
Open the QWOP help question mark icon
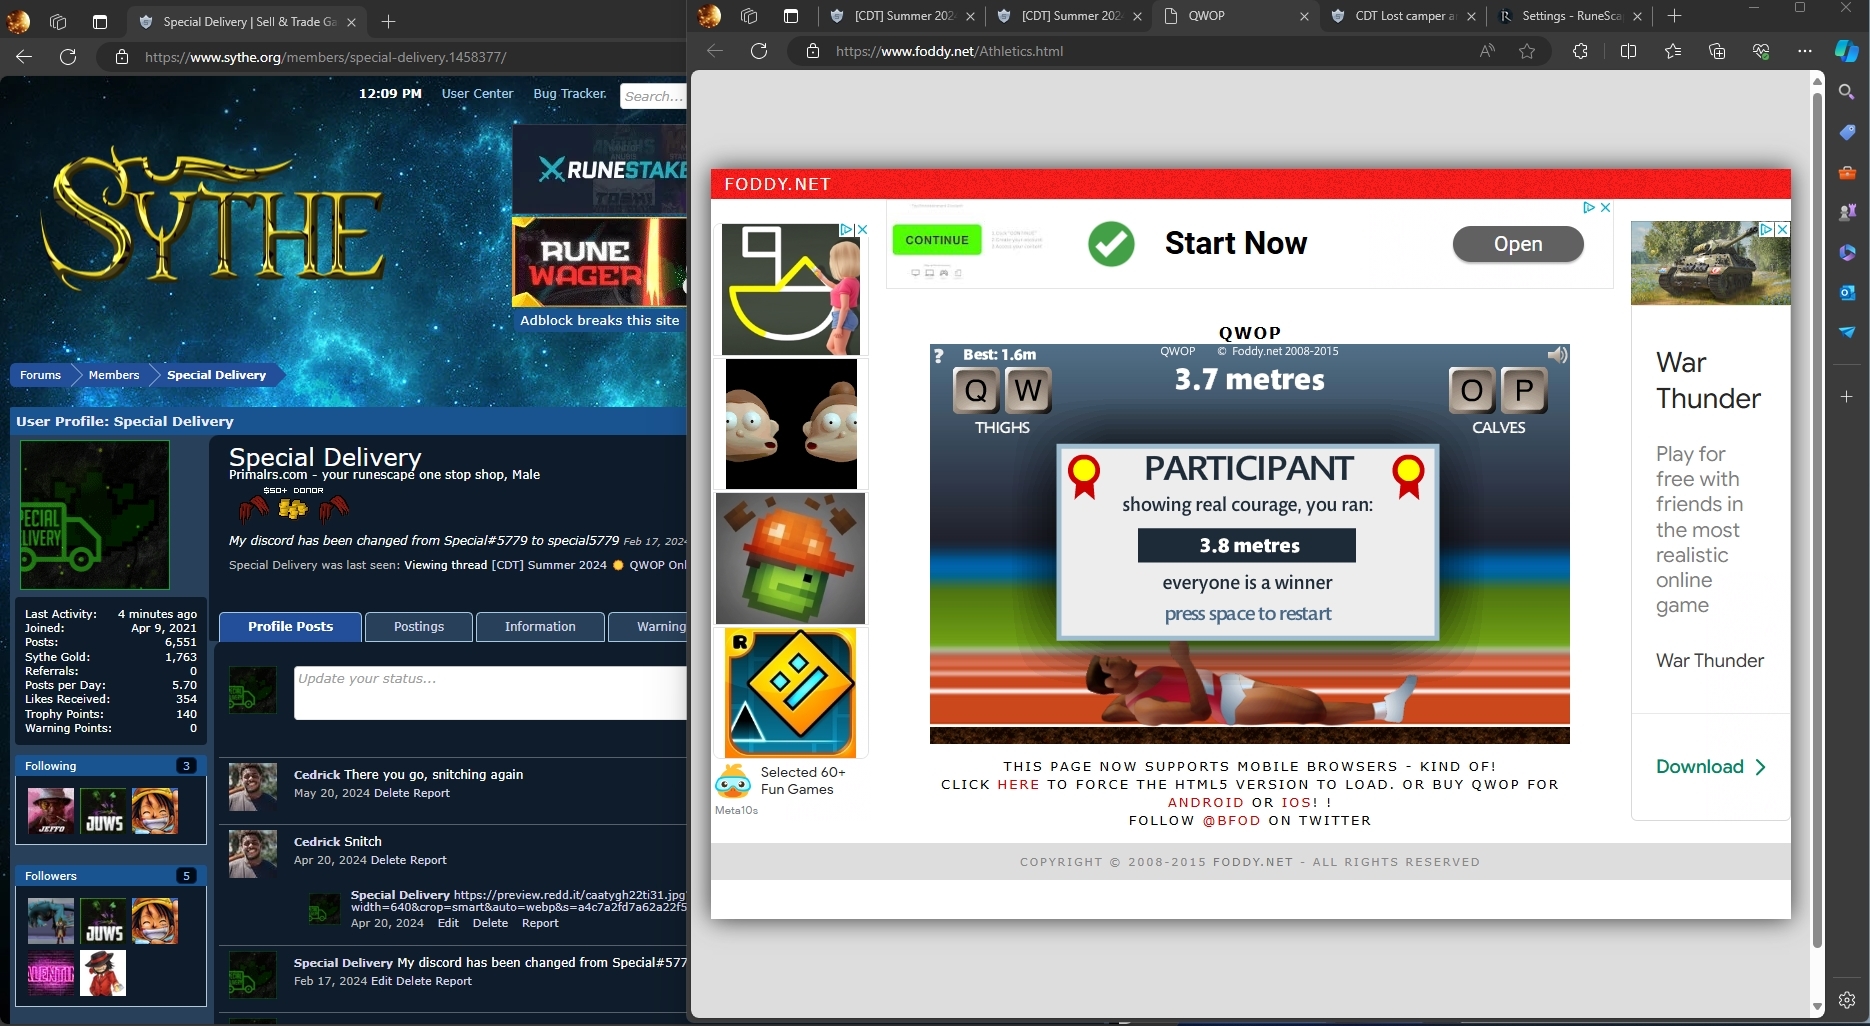tap(938, 356)
